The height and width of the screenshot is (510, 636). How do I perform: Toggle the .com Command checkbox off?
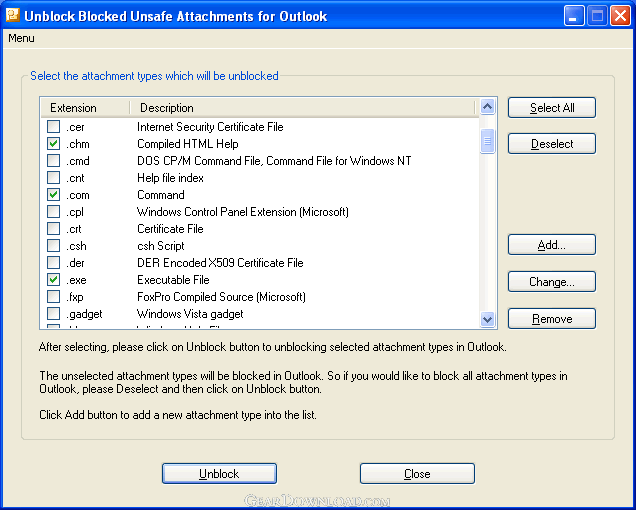(54, 195)
